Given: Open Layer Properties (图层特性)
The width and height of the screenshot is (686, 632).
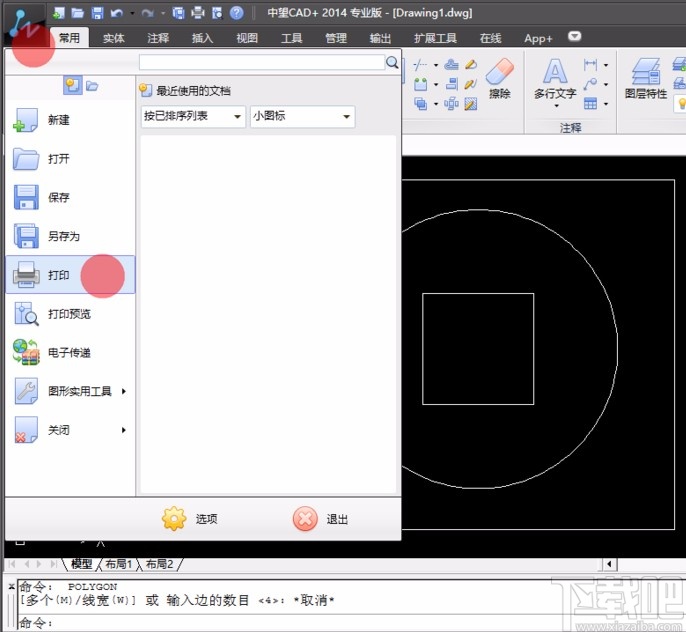Looking at the screenshot, I should (646, 79).
